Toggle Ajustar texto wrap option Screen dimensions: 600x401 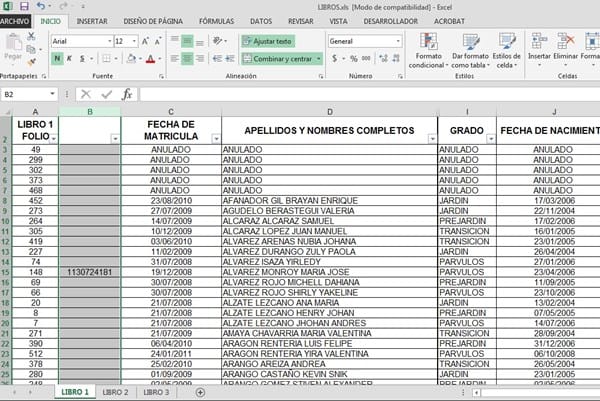coord(267,41)
